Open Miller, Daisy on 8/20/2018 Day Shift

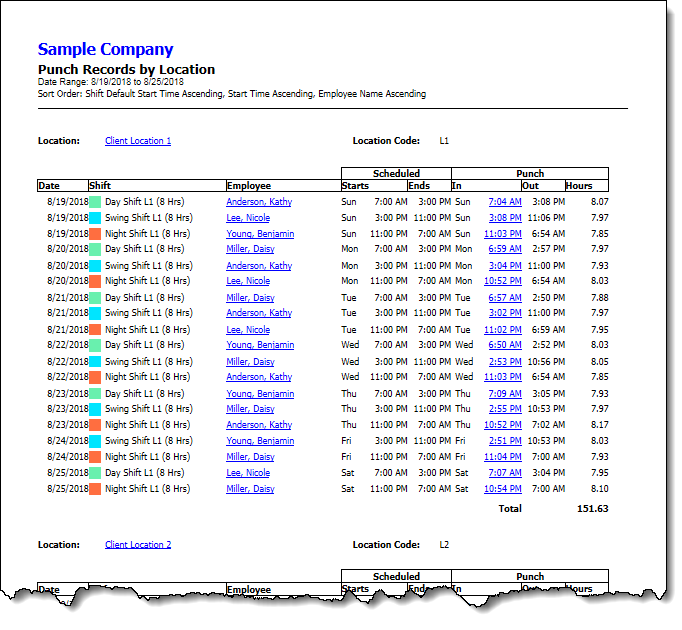[250, 248]
